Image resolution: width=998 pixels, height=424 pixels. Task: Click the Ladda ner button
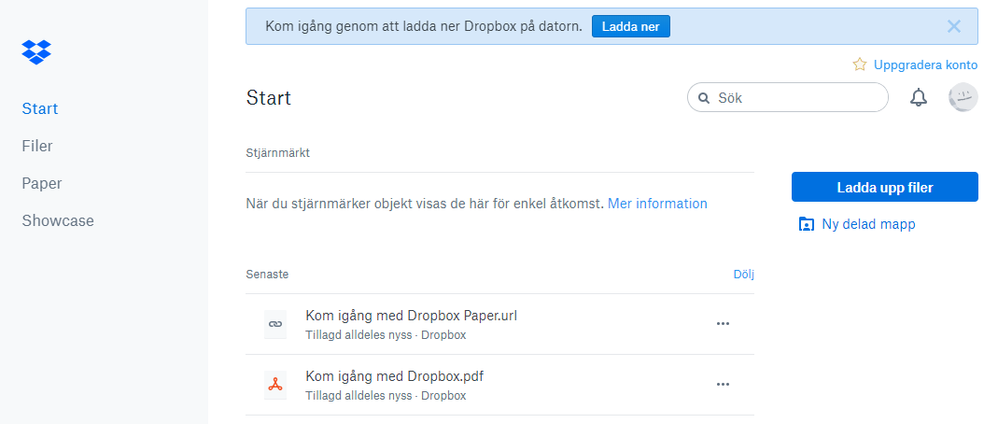click(630, 27)
